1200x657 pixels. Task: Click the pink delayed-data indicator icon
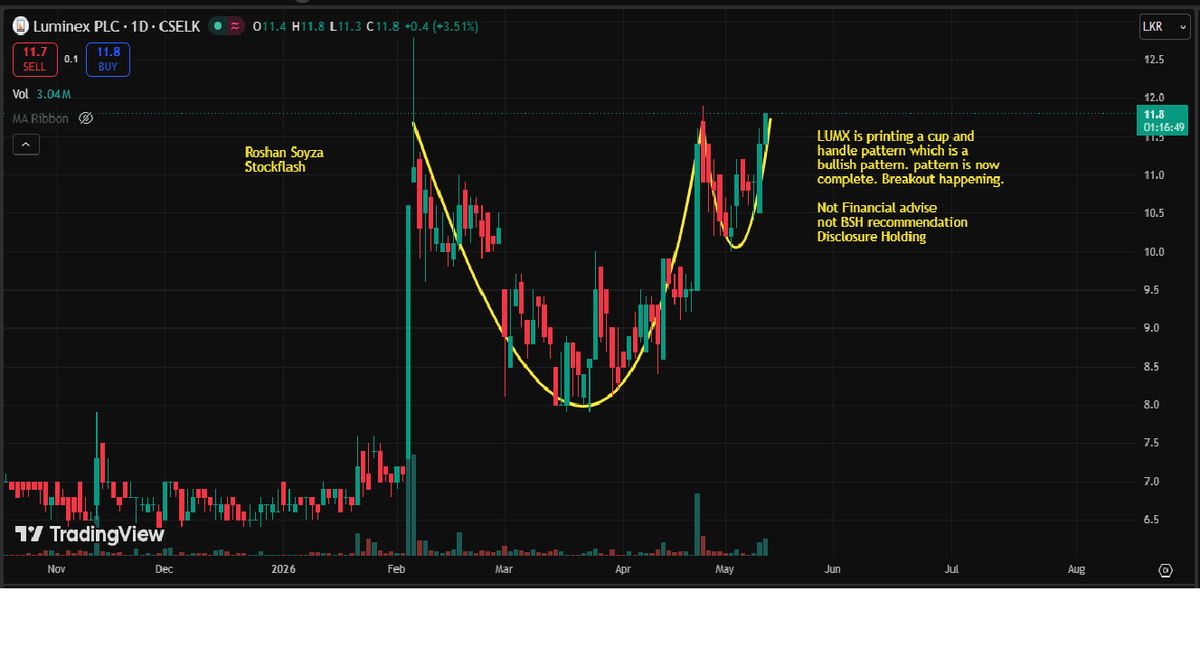pyautogui.click(x=235, y=26)
